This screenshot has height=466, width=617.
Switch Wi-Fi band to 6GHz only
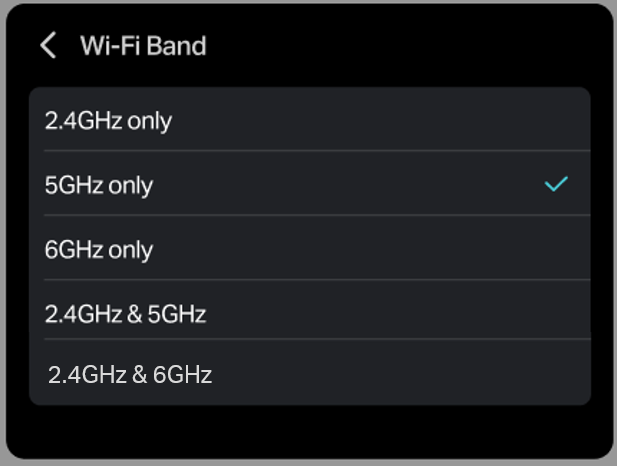click(x=99, y=249)
